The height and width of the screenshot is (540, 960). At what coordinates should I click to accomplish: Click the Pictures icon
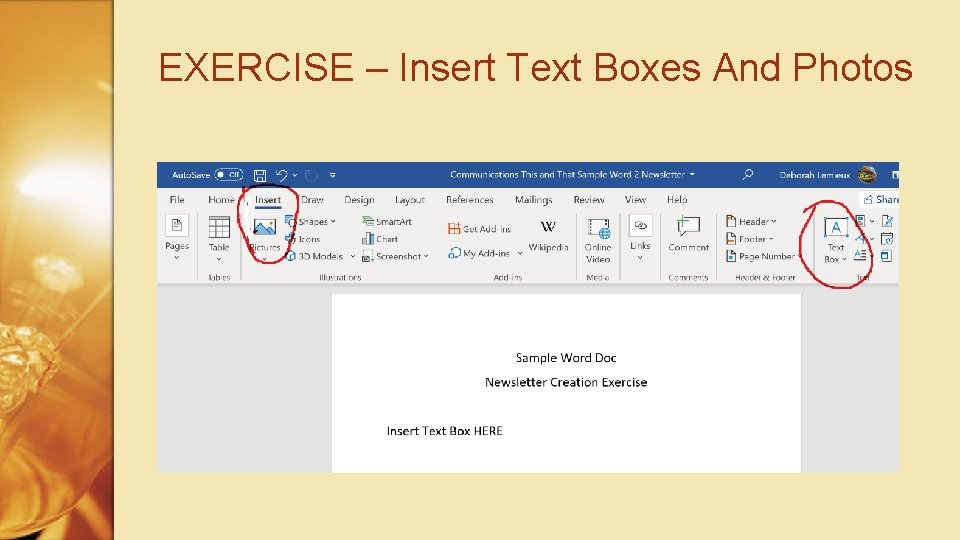point(264,227)
